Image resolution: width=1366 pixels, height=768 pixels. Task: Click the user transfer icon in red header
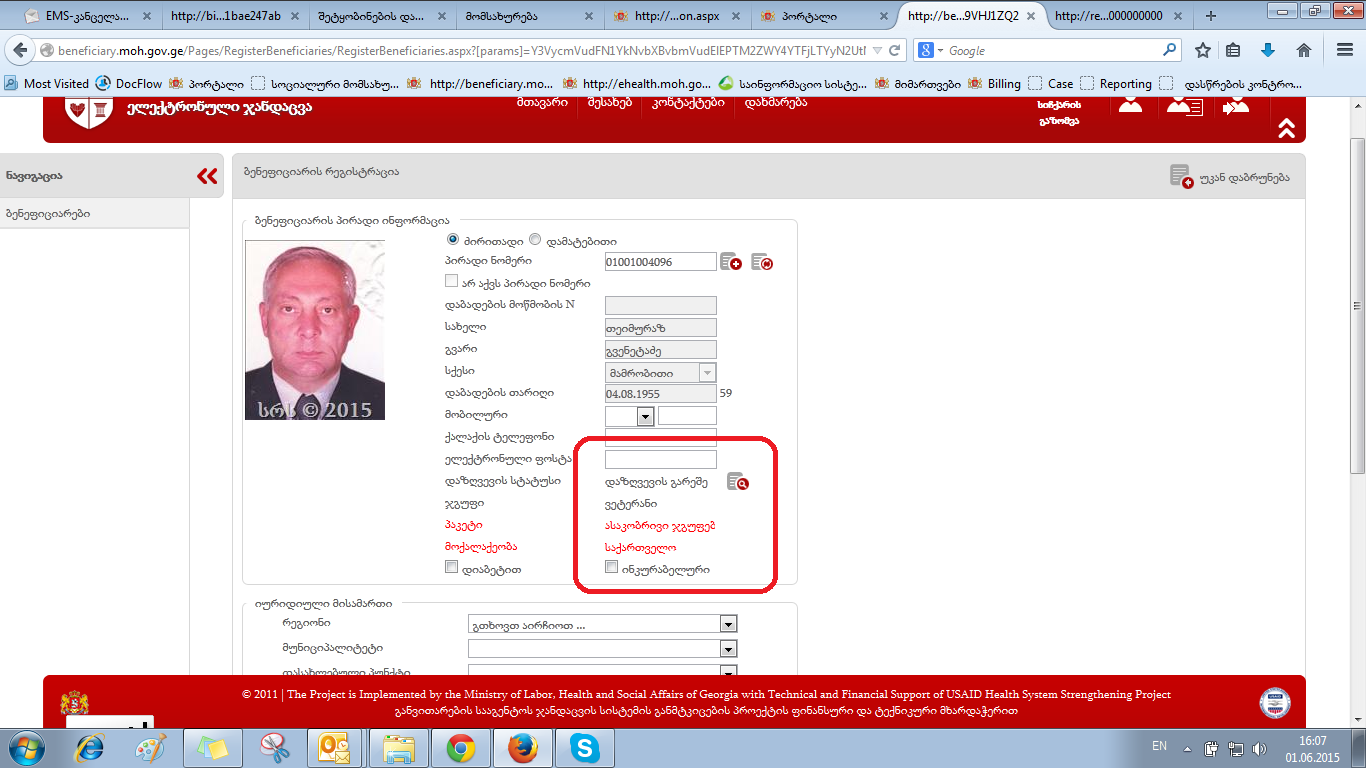click(1236, 104)
